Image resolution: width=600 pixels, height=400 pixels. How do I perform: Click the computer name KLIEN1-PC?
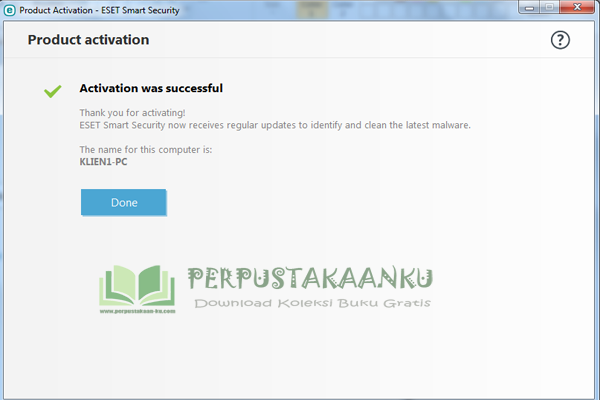pyautogui.click(x=103, y=162)
